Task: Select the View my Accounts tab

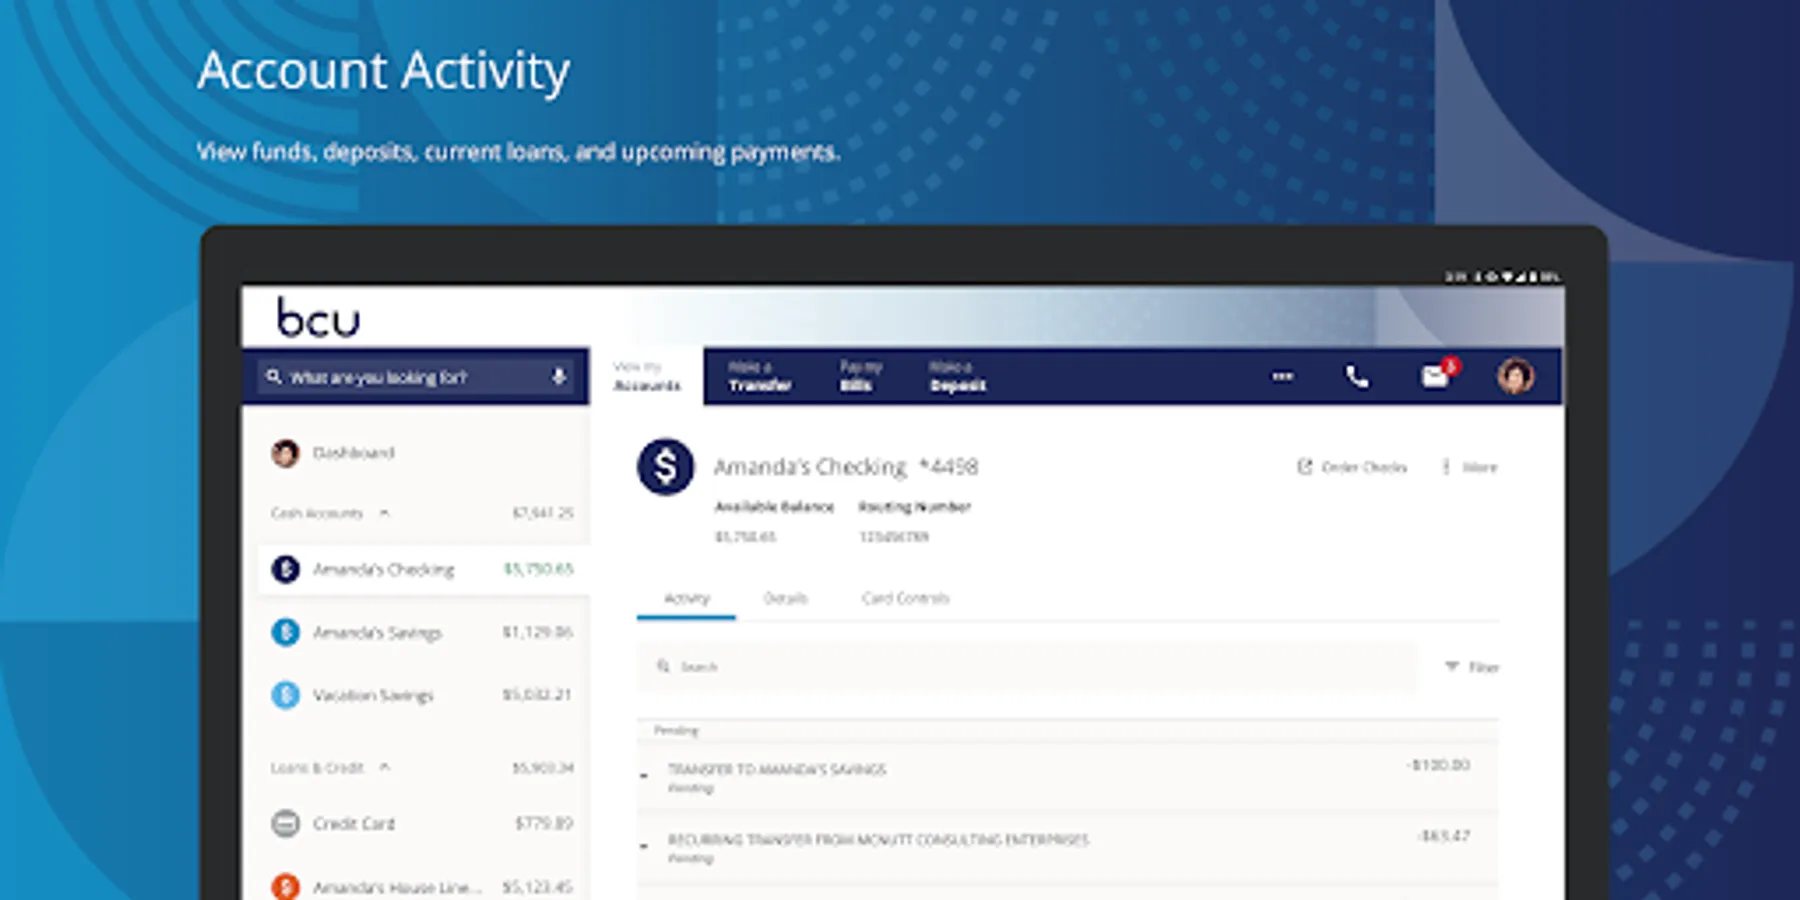Action: point(647,376)
